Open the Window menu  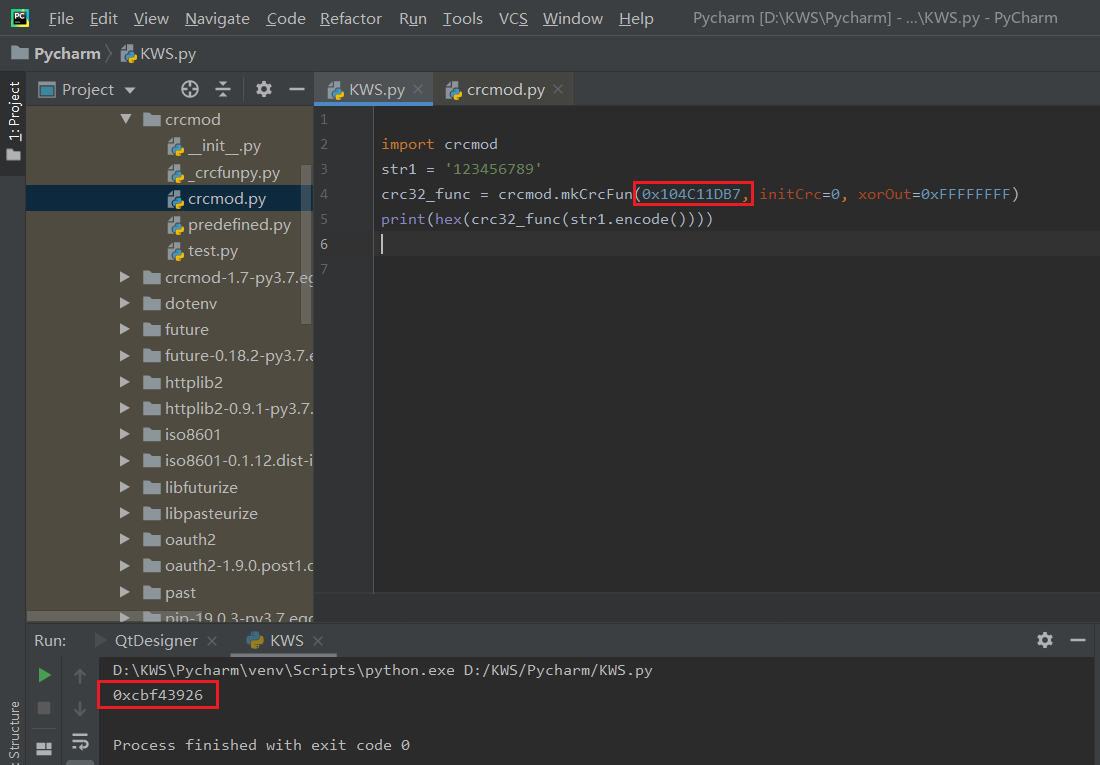572,19
